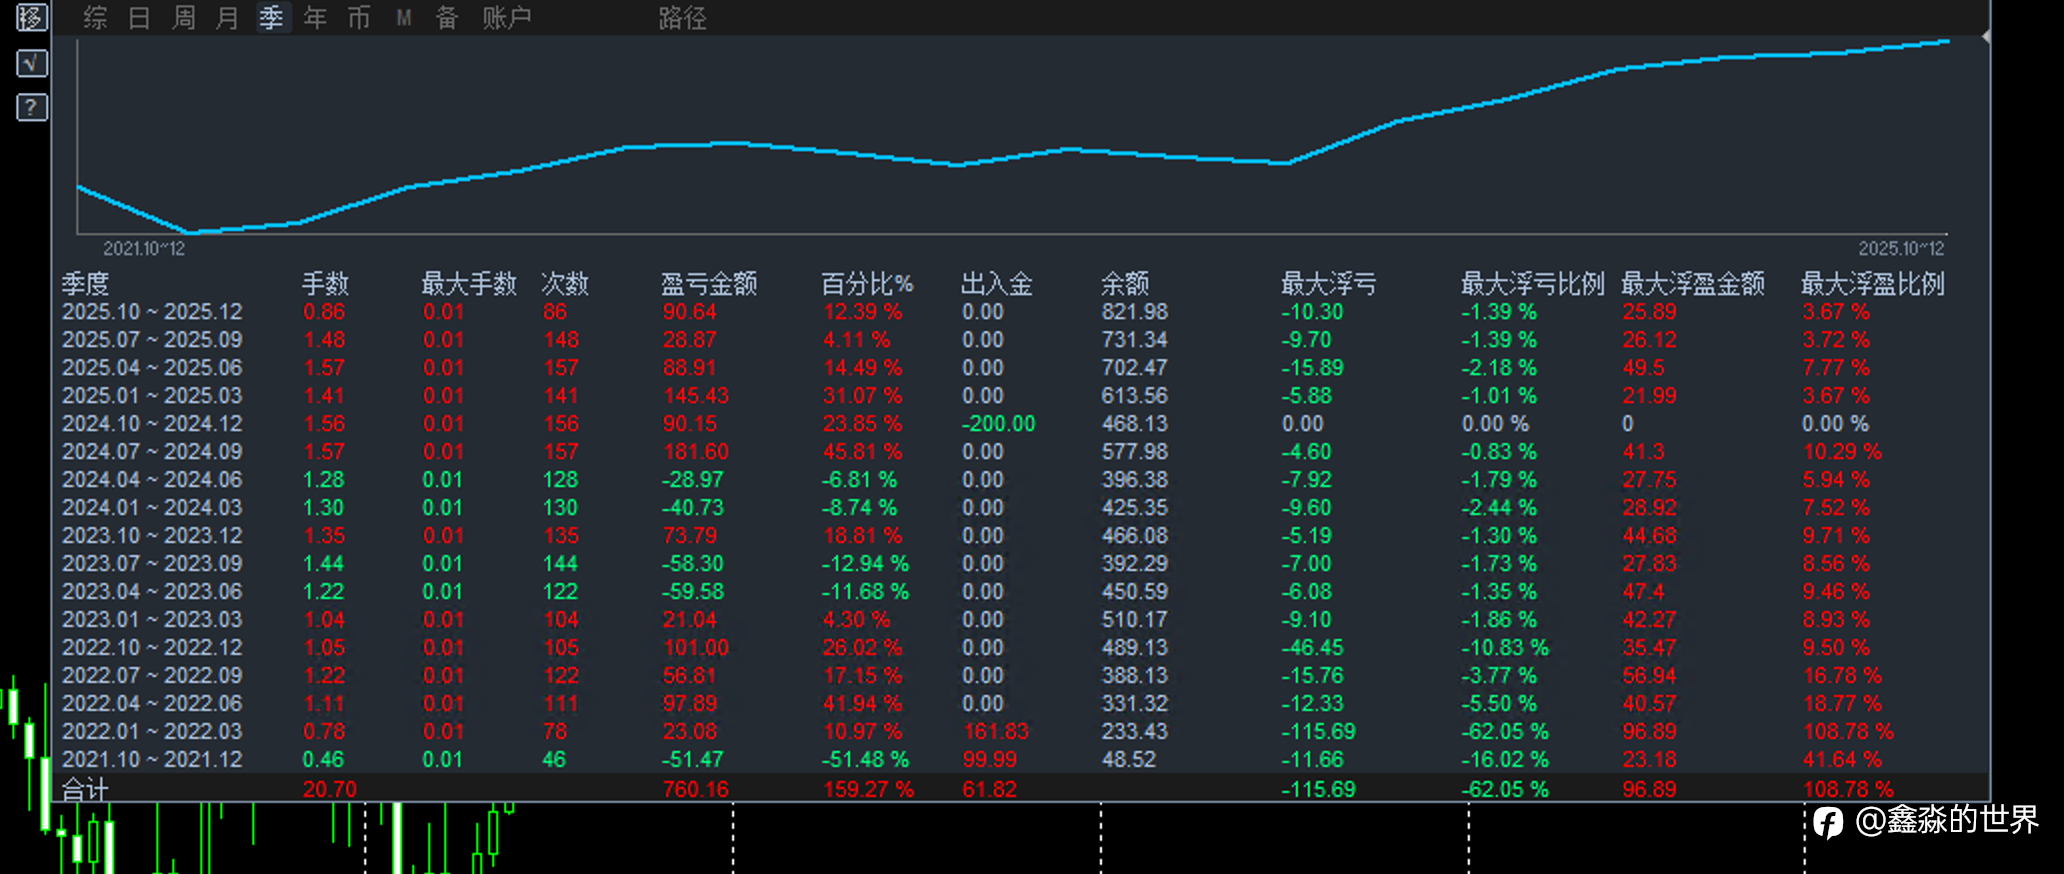This screenshot has height=874, width=2064.
Task: Switch to the 日 daily tab
Action: coord(139,18)
